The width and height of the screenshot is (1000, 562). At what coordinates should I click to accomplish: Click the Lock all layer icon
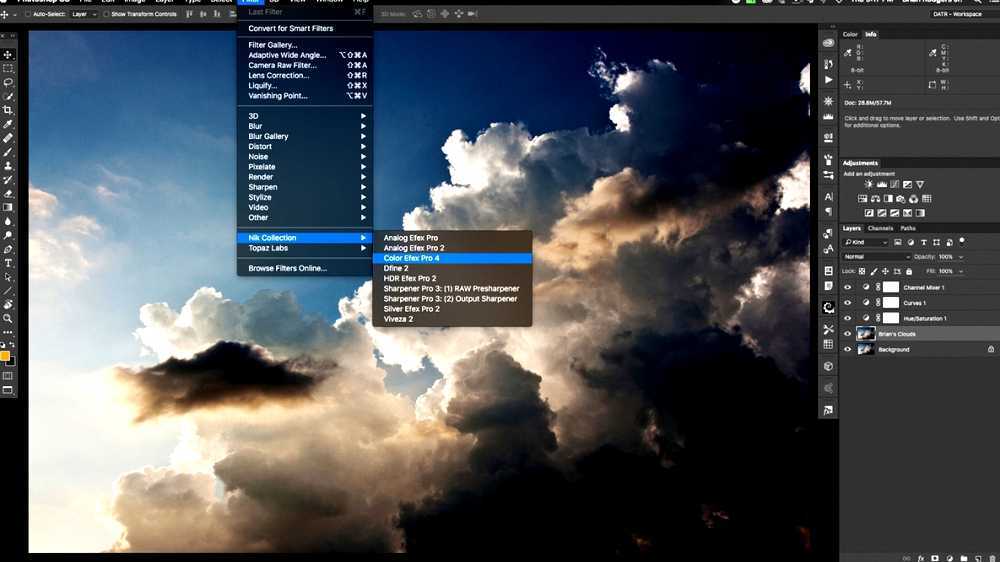[909, 271]
